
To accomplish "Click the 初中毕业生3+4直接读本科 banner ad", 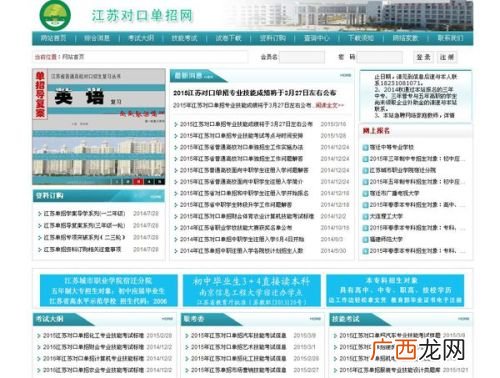I will tap(252, 290).
